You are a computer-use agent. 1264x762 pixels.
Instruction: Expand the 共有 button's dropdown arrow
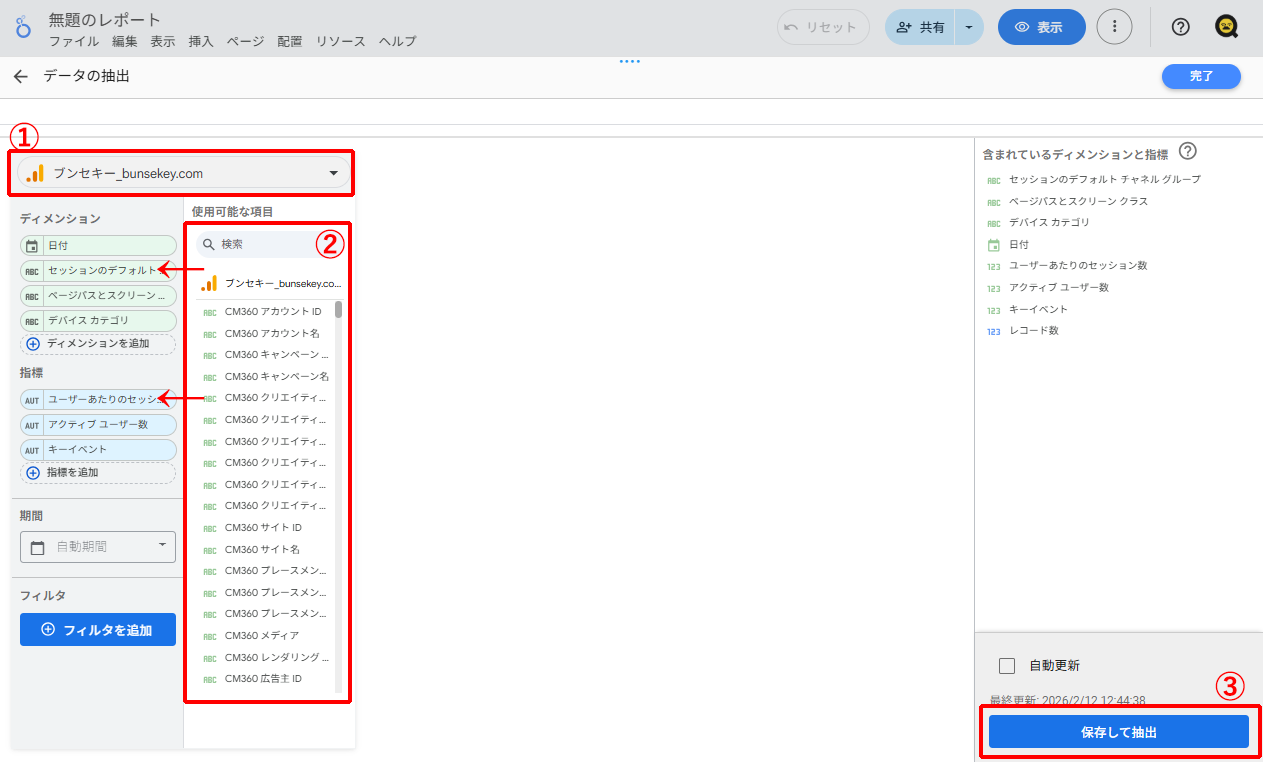[967, 27]
